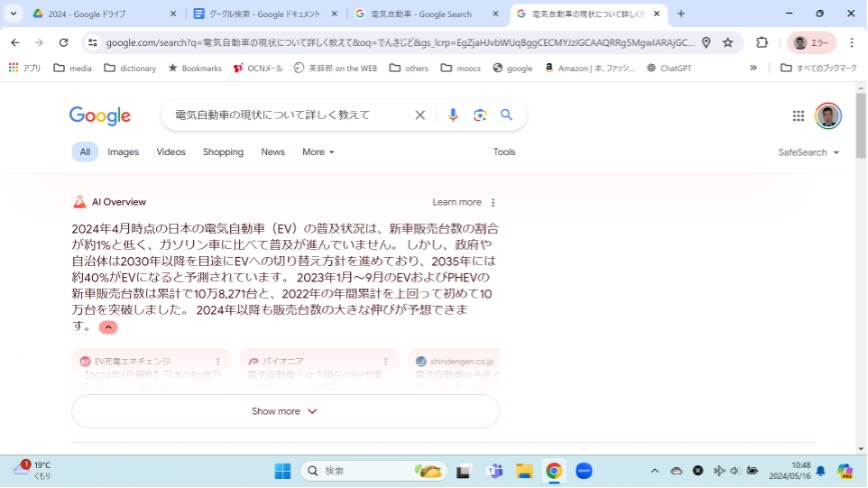Open the tab search dropdown arrow
868x488 pixels.
(13, 14)
